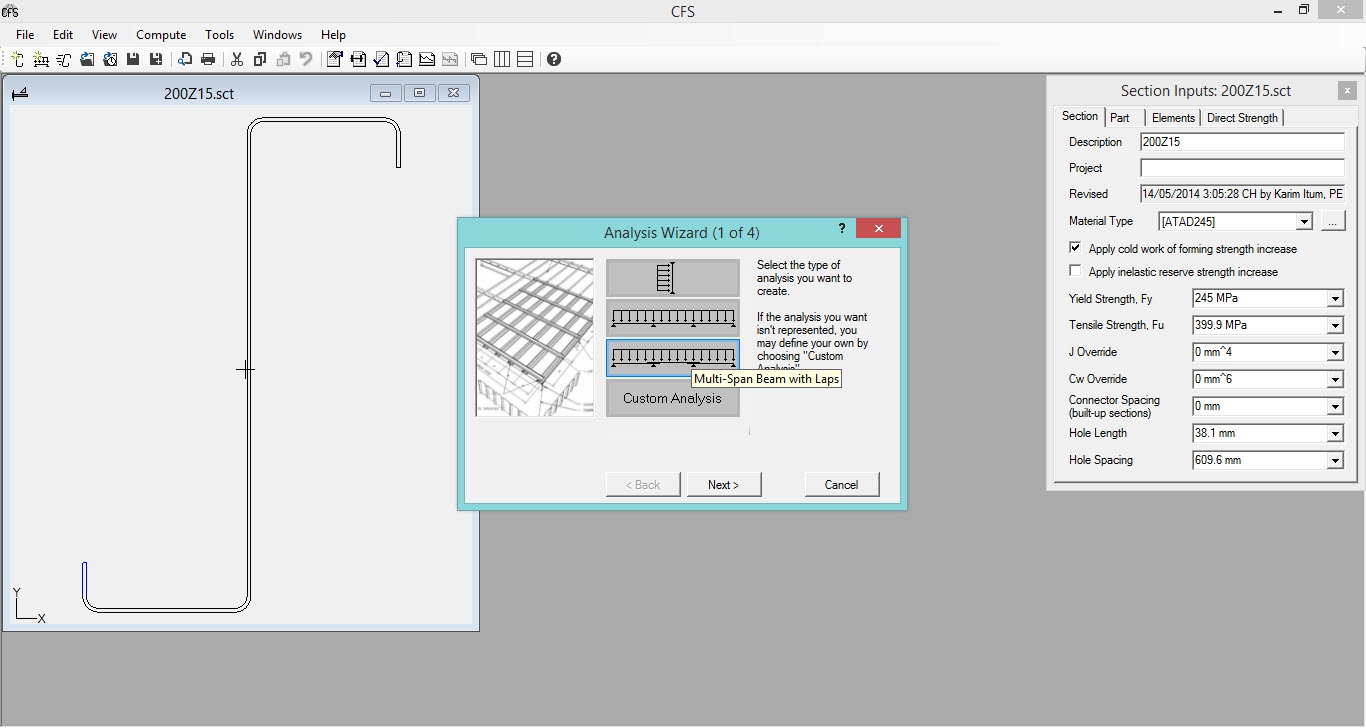This screenshot has height=728, width=1366.
Task: Click the Help question mark toolbar icon
Action: point(554,60)
